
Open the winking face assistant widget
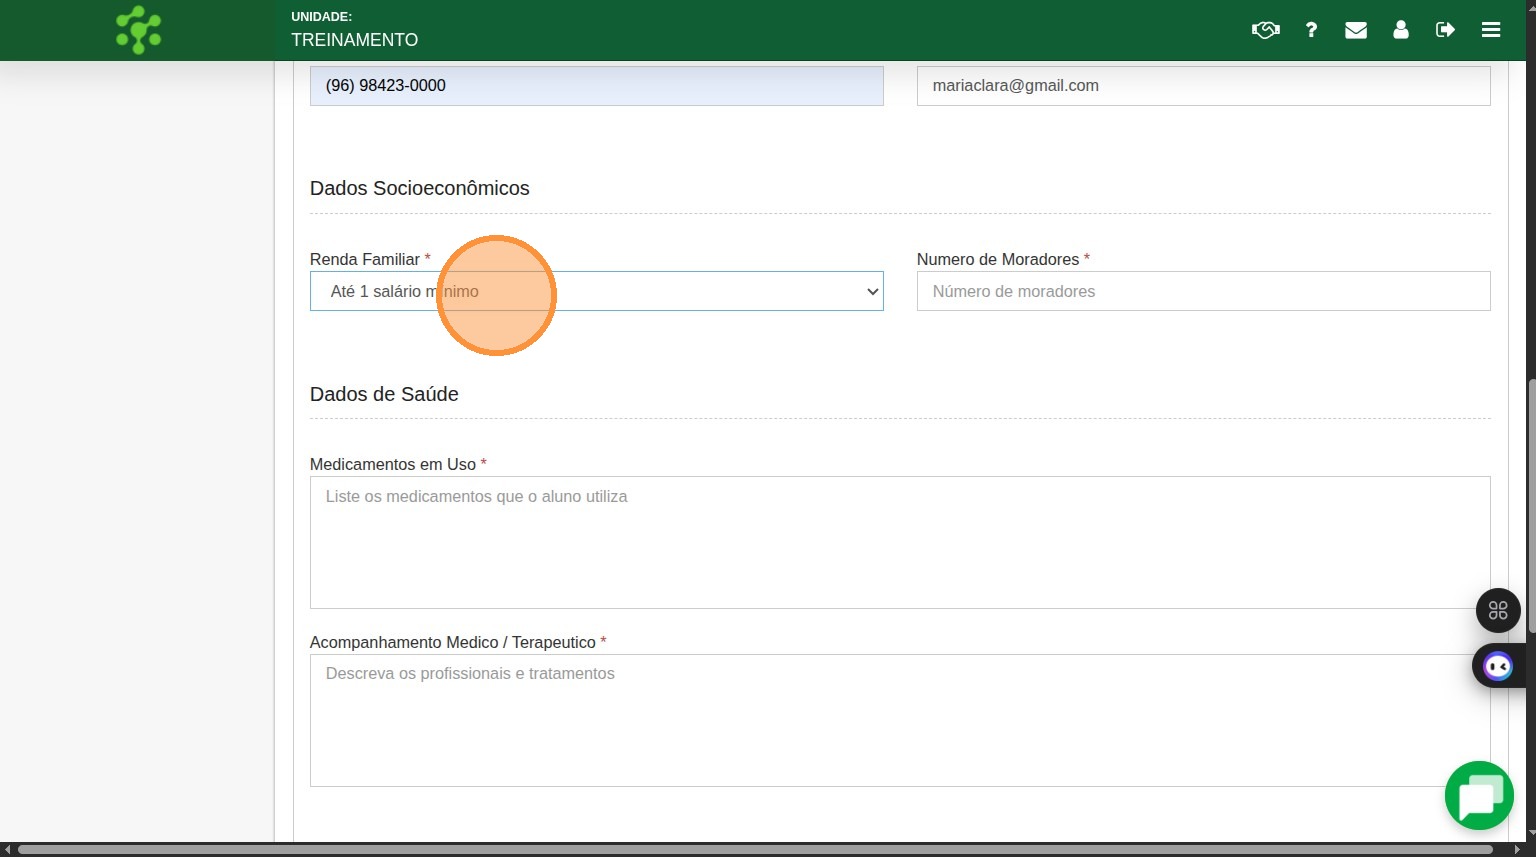1498,666
